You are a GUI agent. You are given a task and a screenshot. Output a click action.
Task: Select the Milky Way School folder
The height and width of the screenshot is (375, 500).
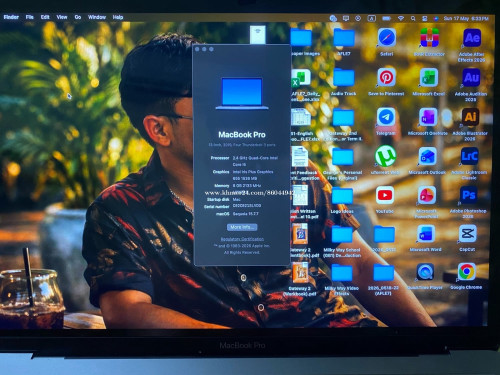pos(342,234)
